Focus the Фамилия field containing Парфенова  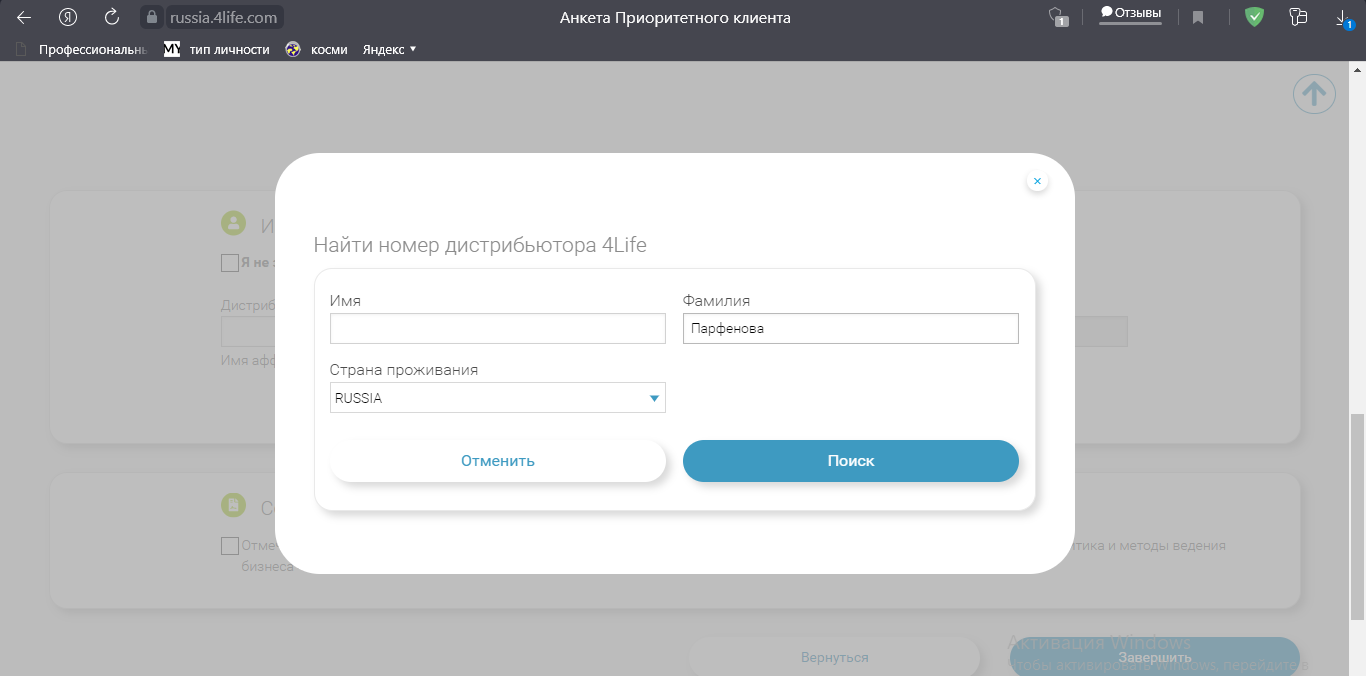coord(850,329)
